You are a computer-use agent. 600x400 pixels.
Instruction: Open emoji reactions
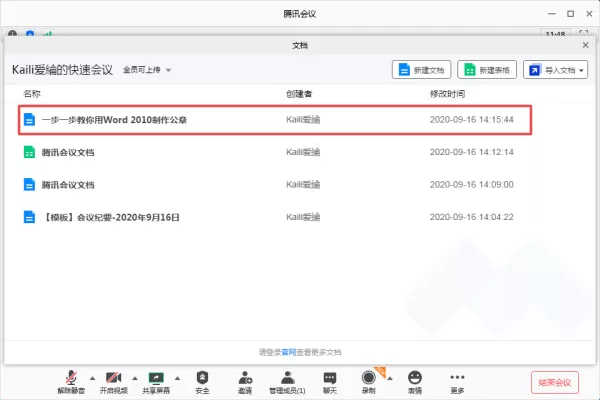415,382
